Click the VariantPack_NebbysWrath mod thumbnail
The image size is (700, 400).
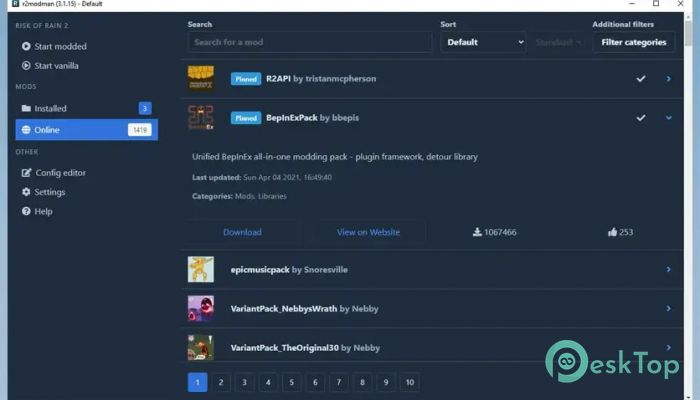200,308
